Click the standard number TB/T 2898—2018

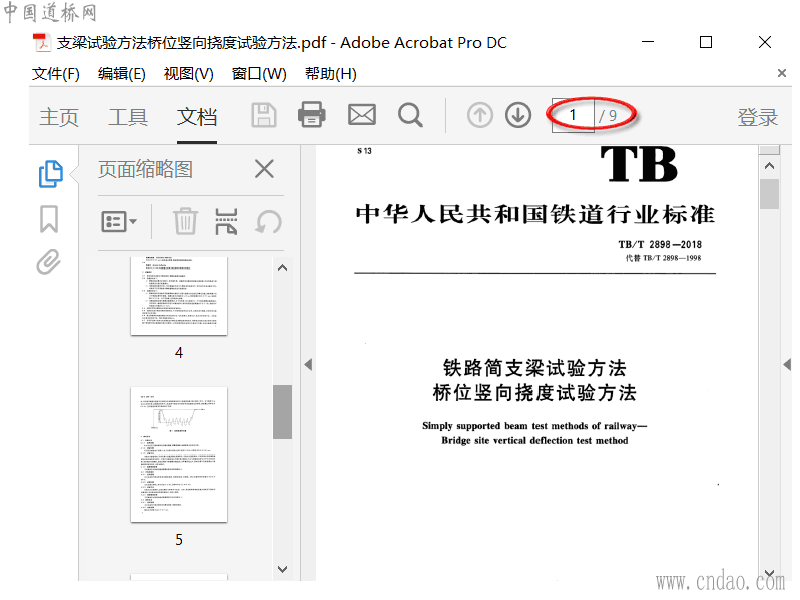pos(660,244)
